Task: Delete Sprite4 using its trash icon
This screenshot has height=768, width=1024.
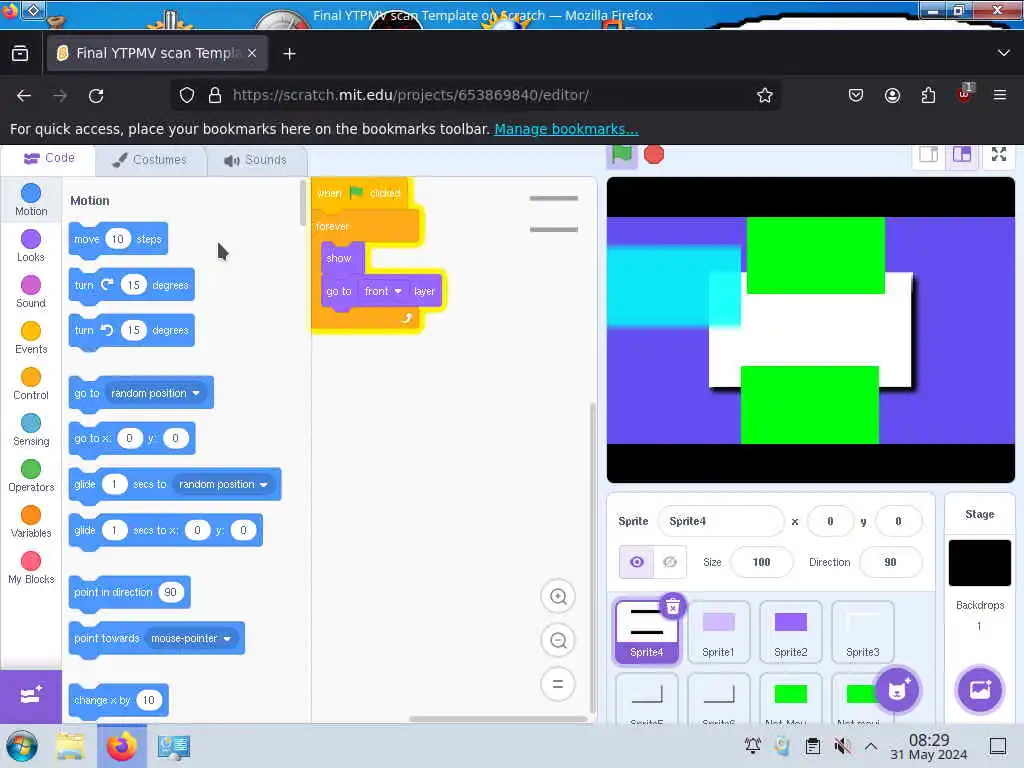Action: click(673, 607)
